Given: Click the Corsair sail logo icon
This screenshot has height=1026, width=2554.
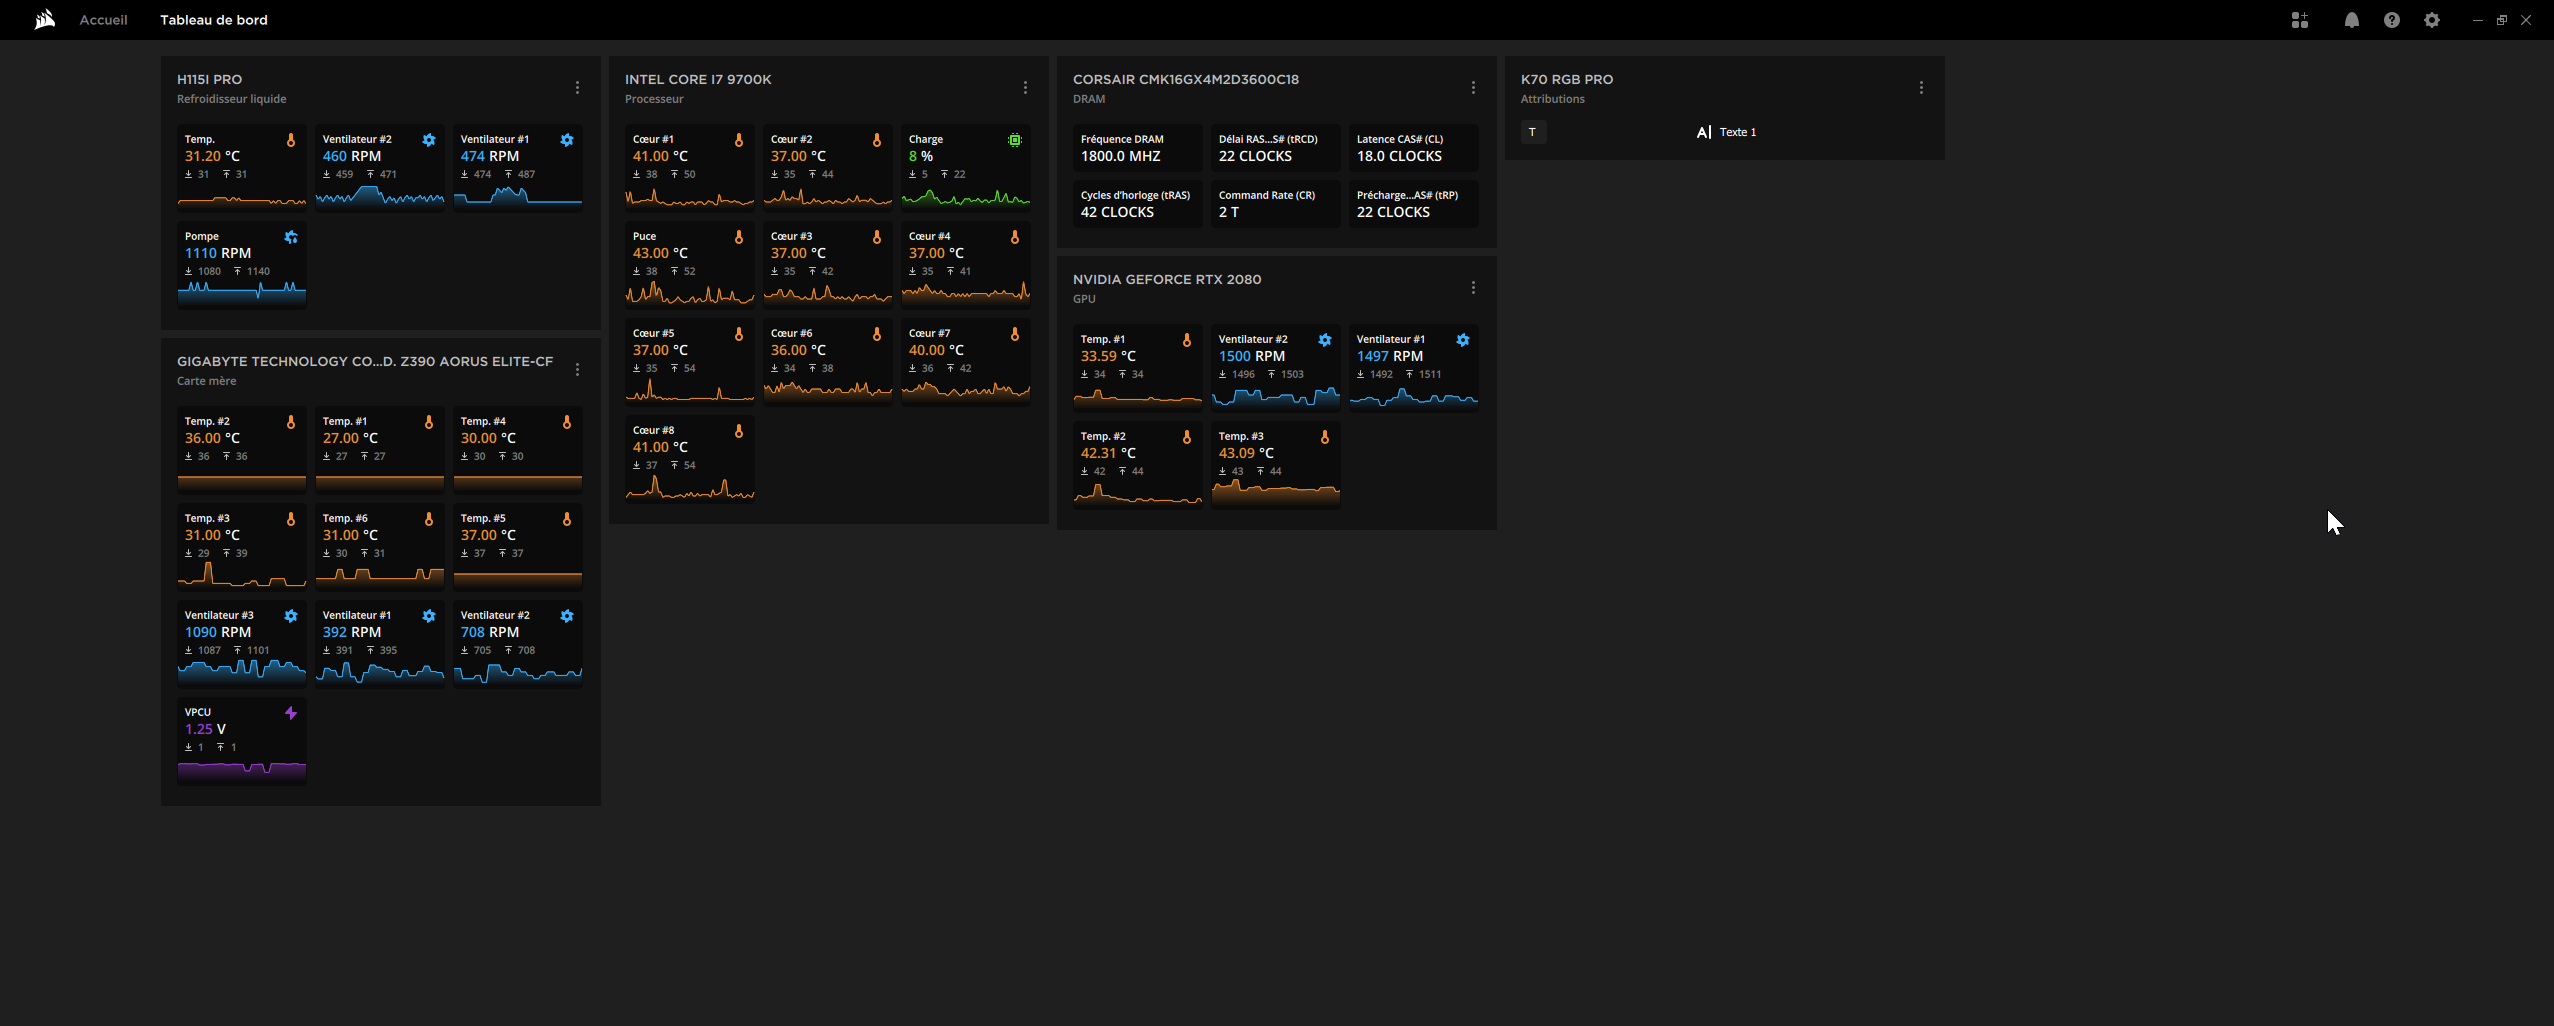Looking at the screenshot, I should 45,20.
